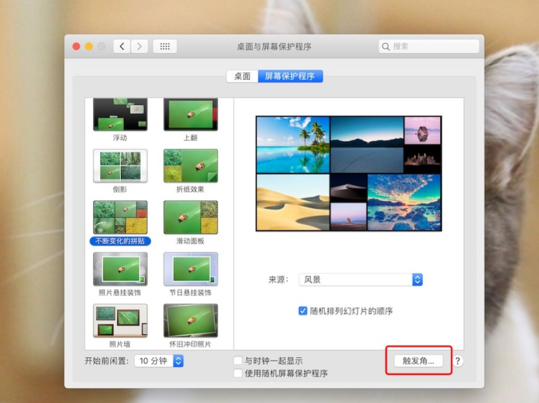Image resolution: width=539 pixels, height=403 pixels.
Task: Select the 上翻 screen saver thumbnail
Action: pos(191,115)
